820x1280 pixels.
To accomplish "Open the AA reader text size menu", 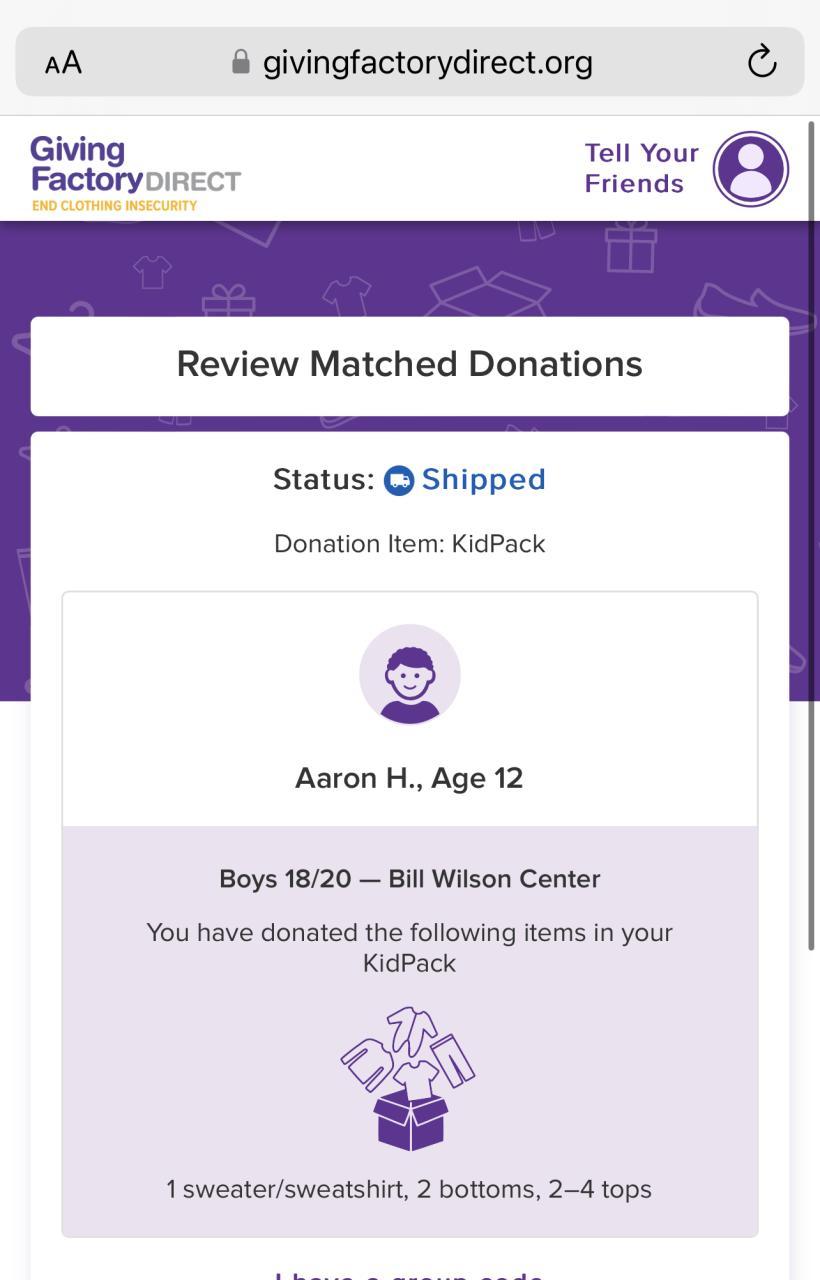I will click(x=63, y=63).
